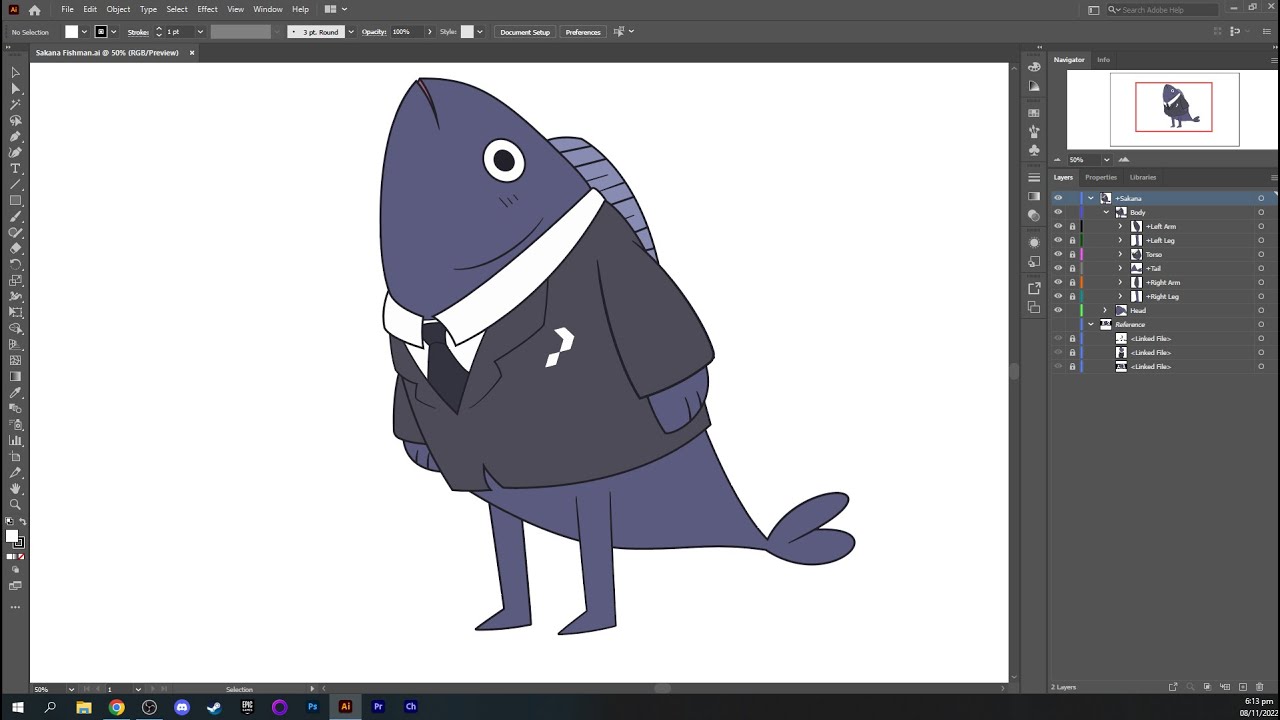Open the Effect menu
Image resolution: width=1280 pixels, height=720 pixels.
[x=207, y=9]
